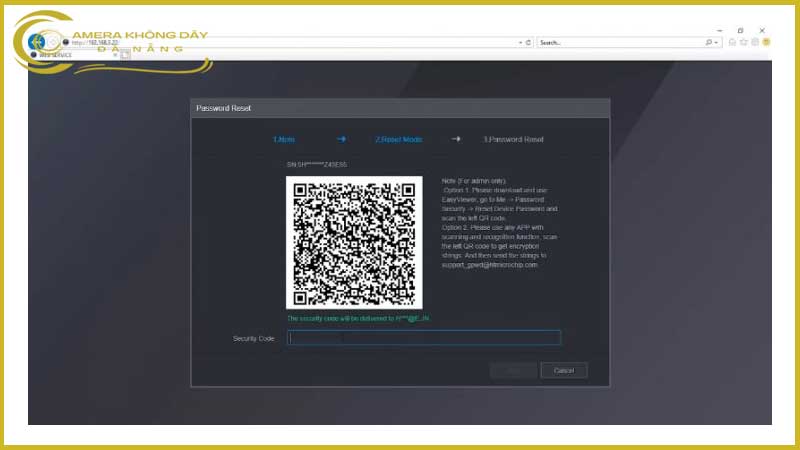Maximize the browser window
800x450 pixels.
pyautogui.click(x=740, y=30)
